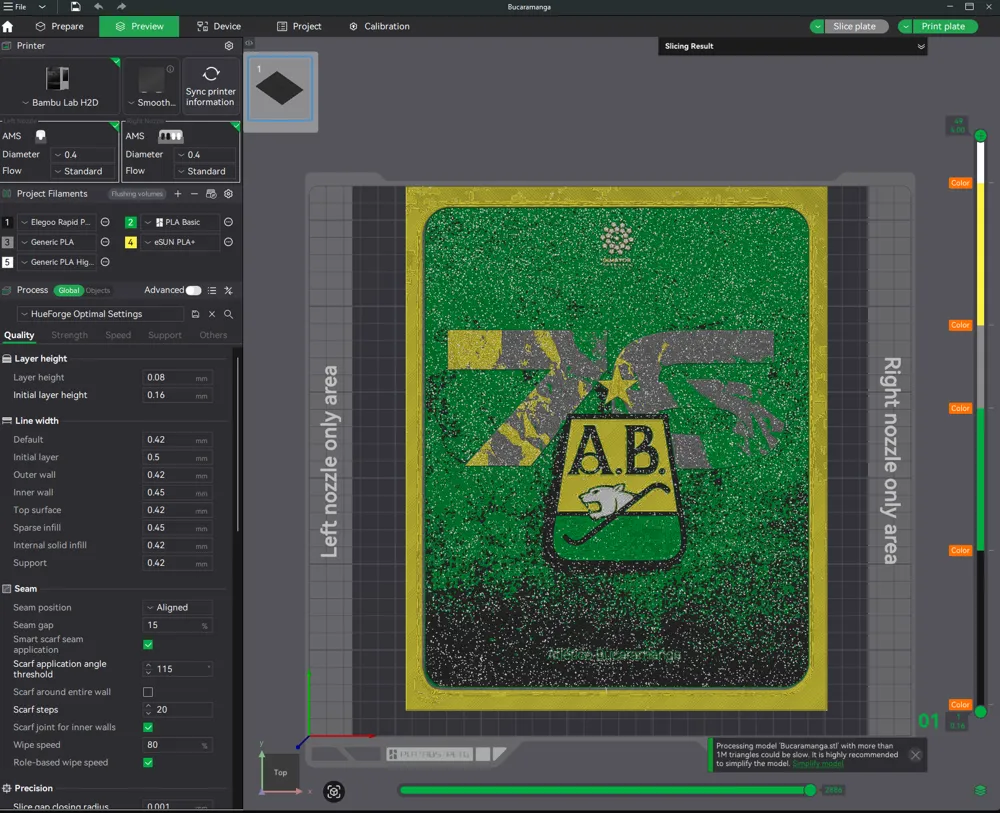Toggle Smart scarf seam application checkbox
This screenshot has width=1000, height=813.
click(x=148, y=645)
